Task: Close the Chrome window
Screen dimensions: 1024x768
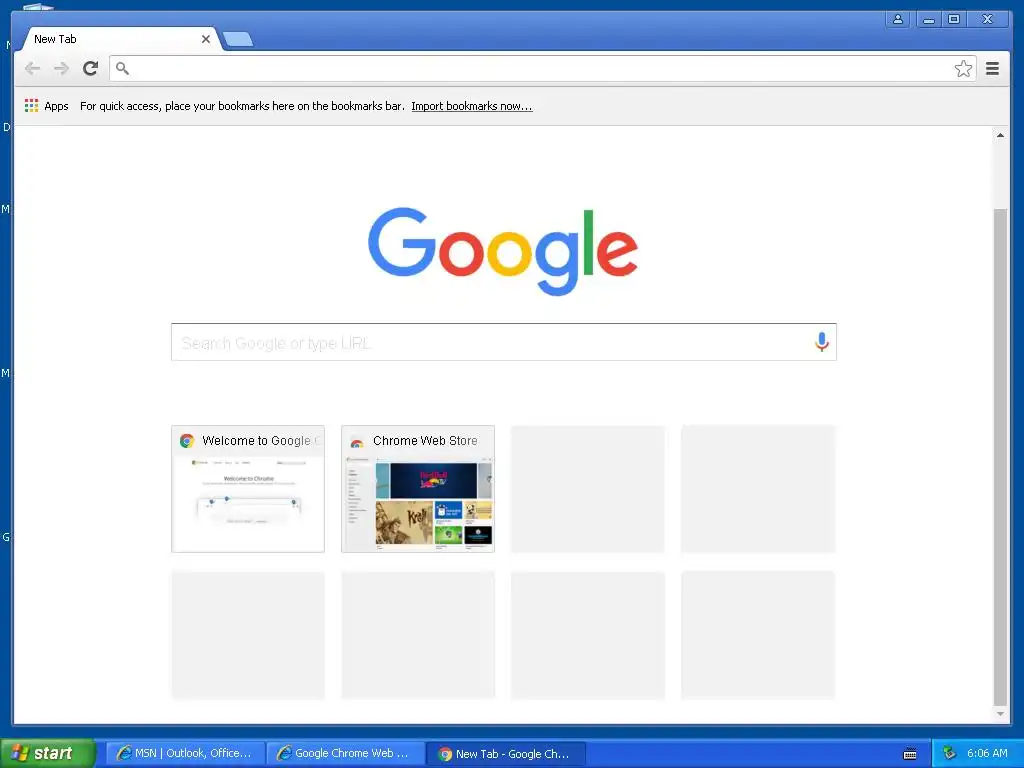Action: (987, 20)
